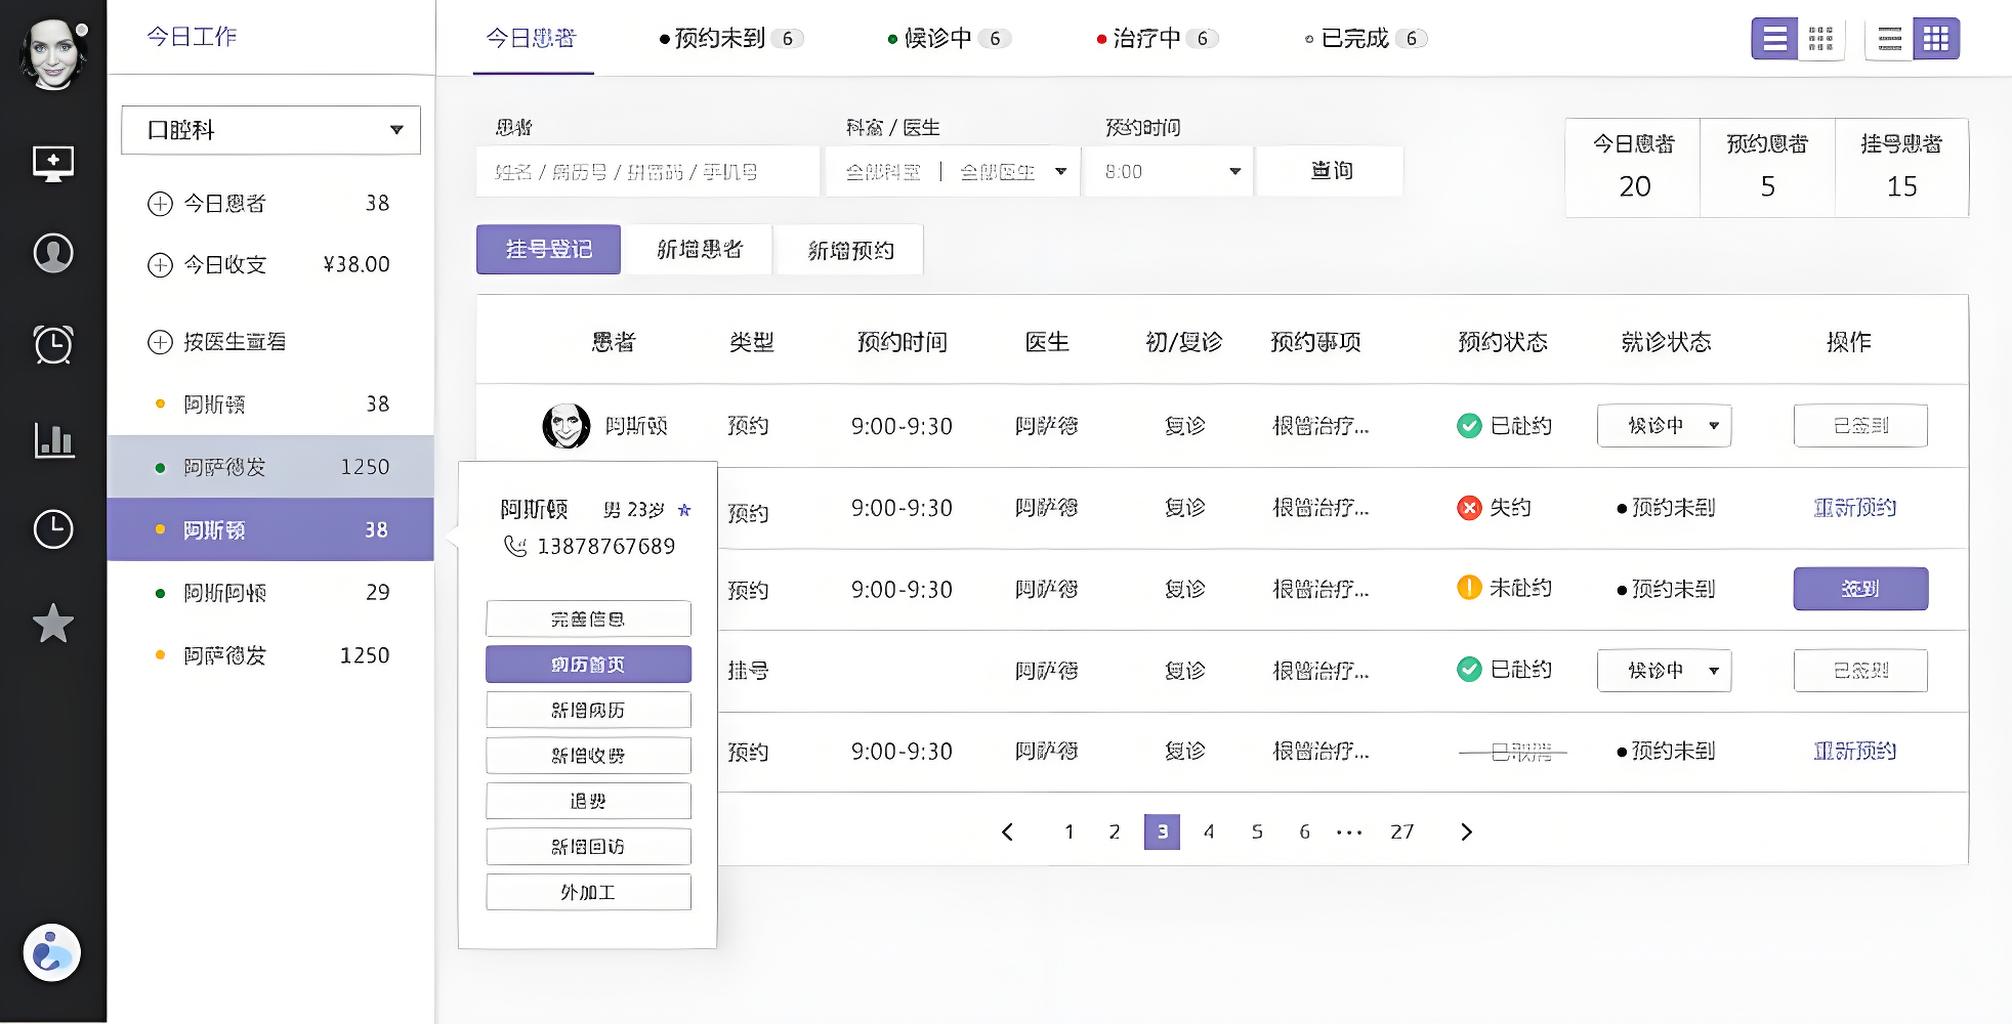Select the star favorites sidebar icon
Viewport: 2012px width, 1024px height.
click(x=53, y=623)
